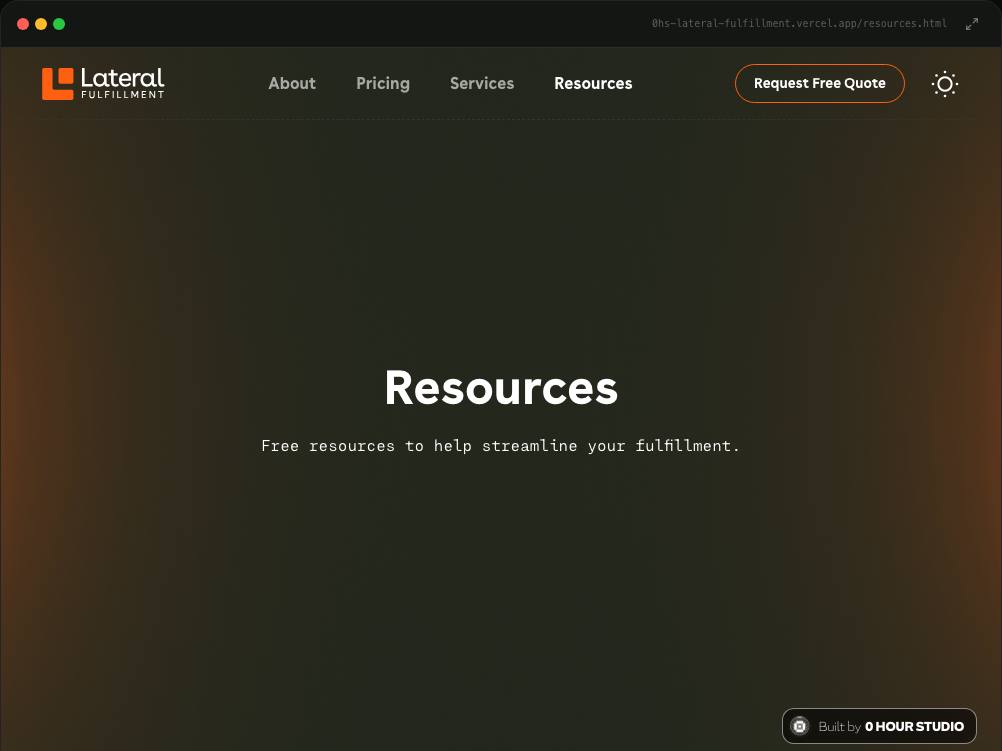This screenshot has width=1002, height=751.
Task: Select the Resources nav item
Action: pyautogui.click(x=593, y=84)
